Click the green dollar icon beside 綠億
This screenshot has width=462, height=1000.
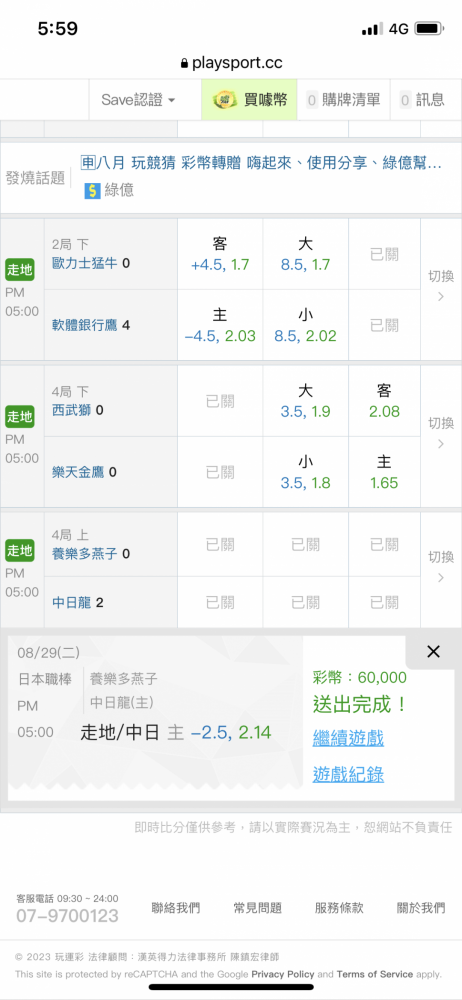(92, 190)
